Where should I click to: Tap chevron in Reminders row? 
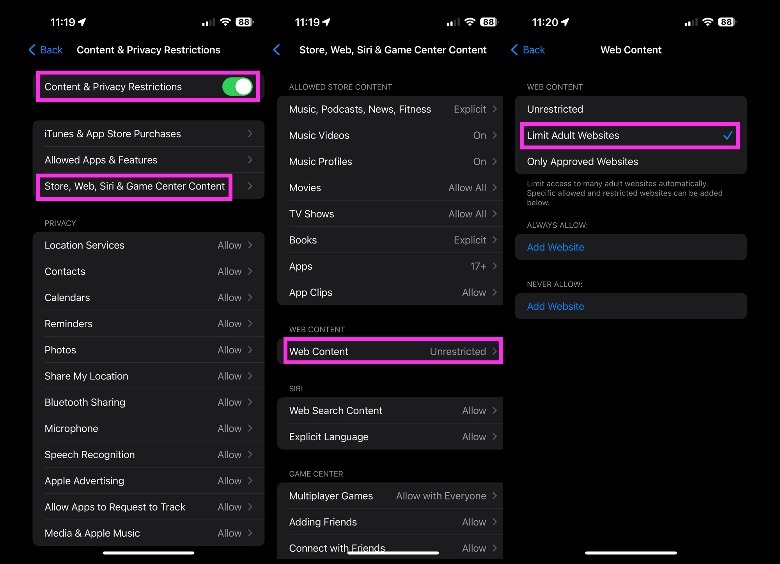(x=250, y=324)
